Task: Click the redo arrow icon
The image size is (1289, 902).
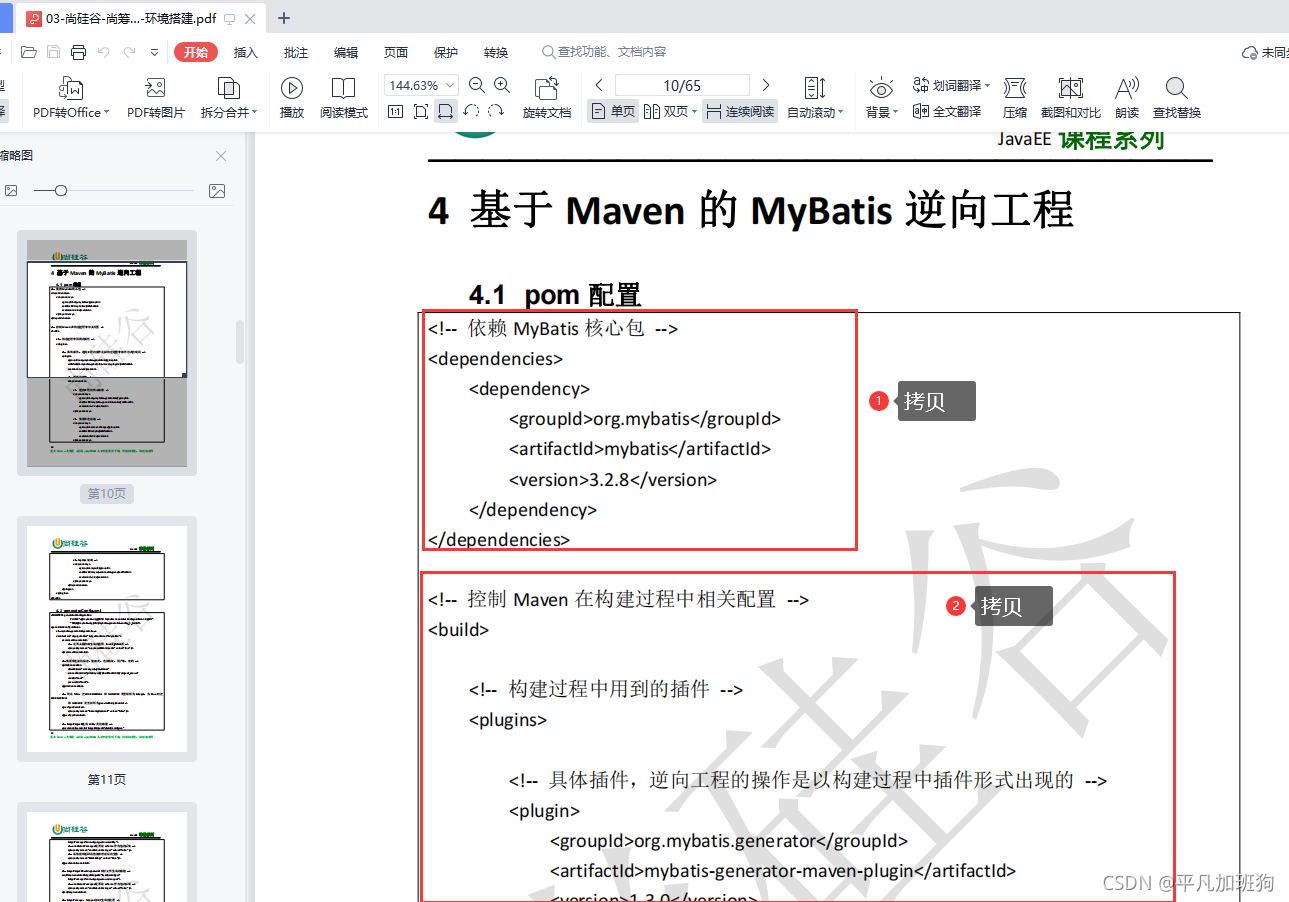Action: [x=129, y=52]
